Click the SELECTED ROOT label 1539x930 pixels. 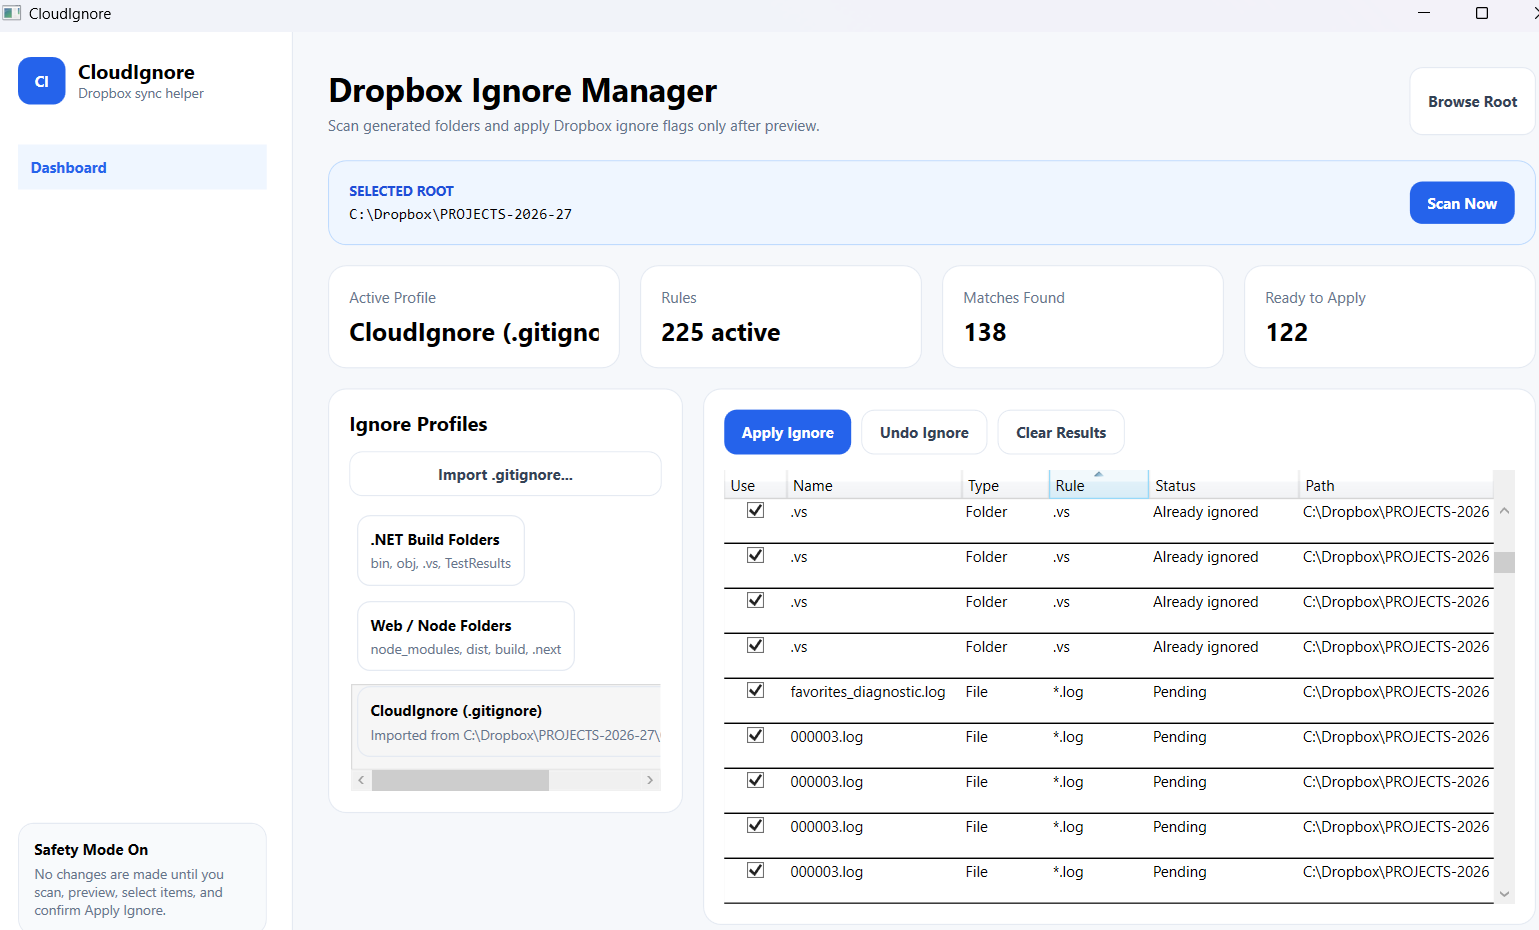[x=401, y=191]
